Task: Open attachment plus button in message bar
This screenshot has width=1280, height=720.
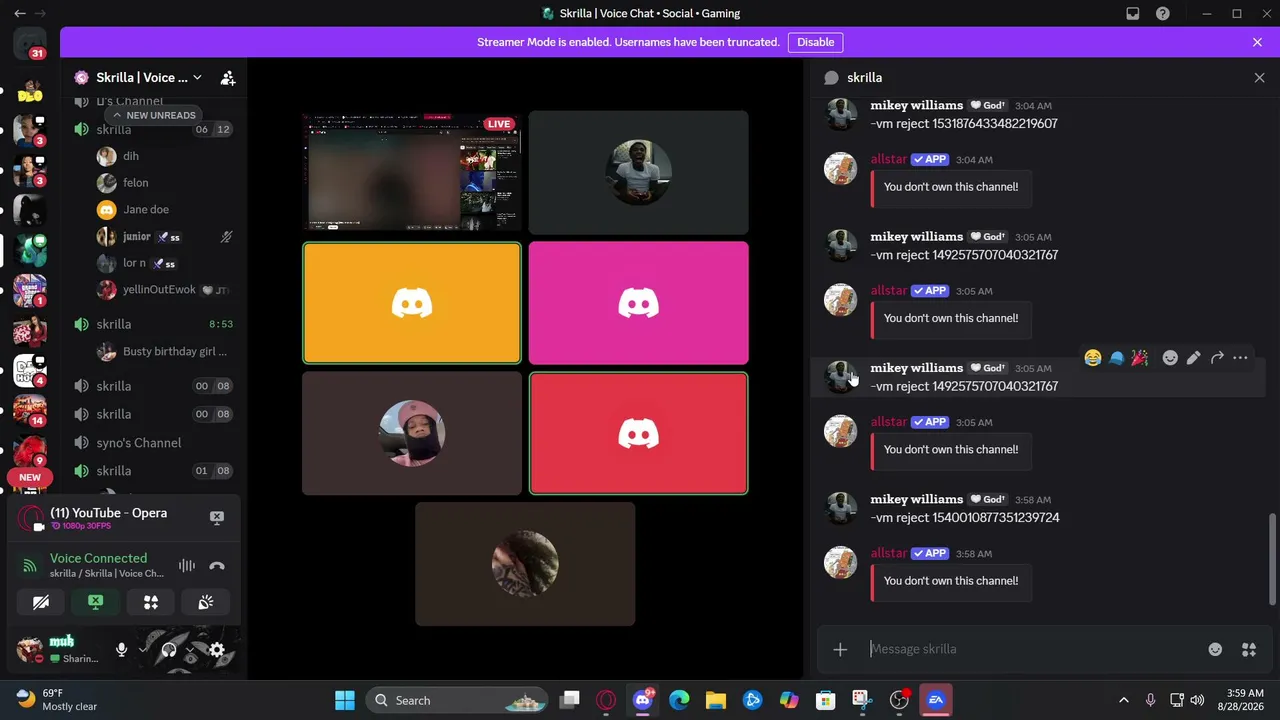Action: click(840, 650)
